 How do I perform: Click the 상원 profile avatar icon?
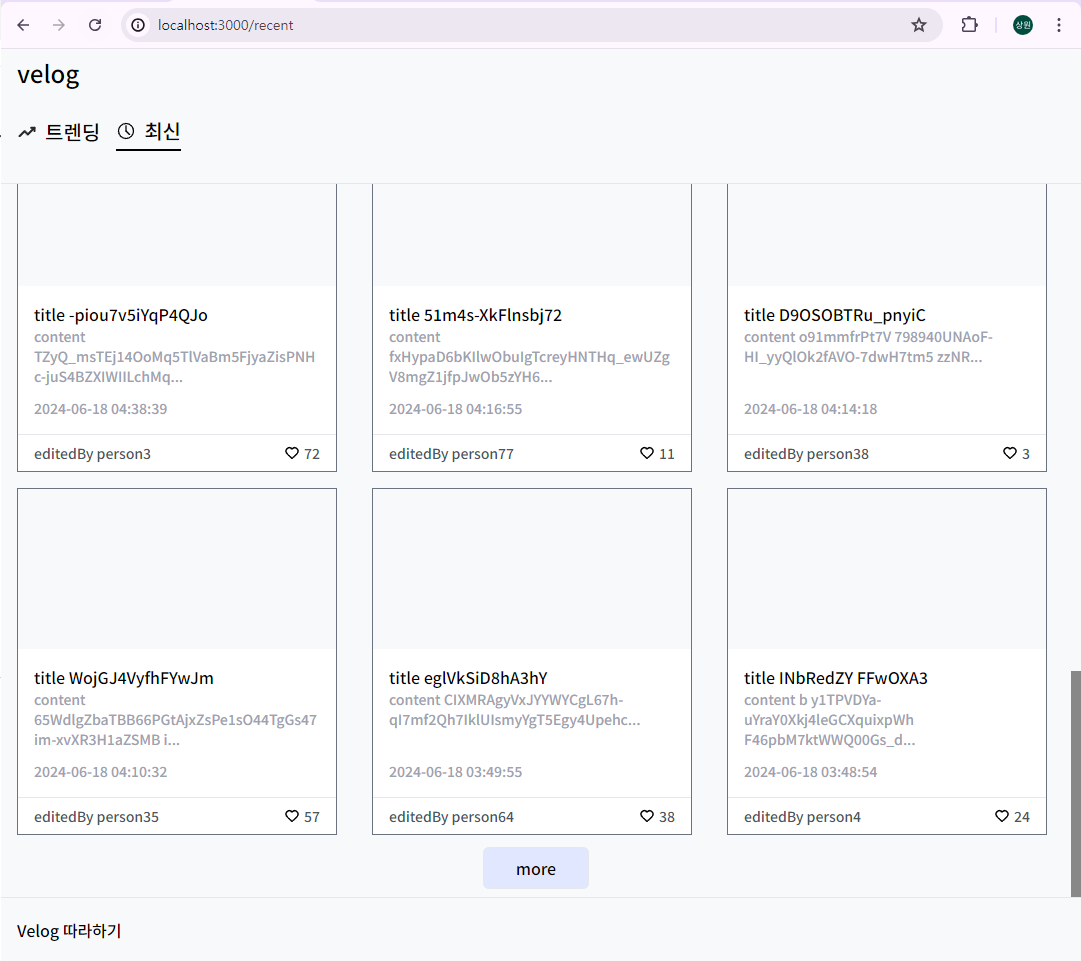click(x=1022, y=25)
